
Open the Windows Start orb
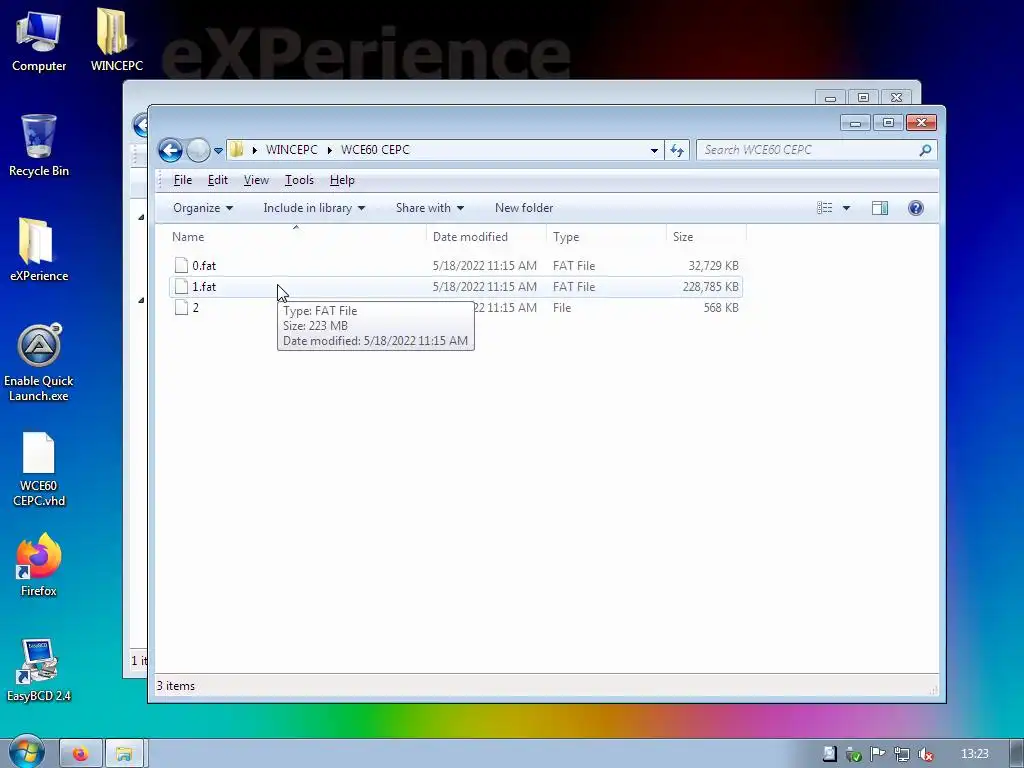point(26,753)
